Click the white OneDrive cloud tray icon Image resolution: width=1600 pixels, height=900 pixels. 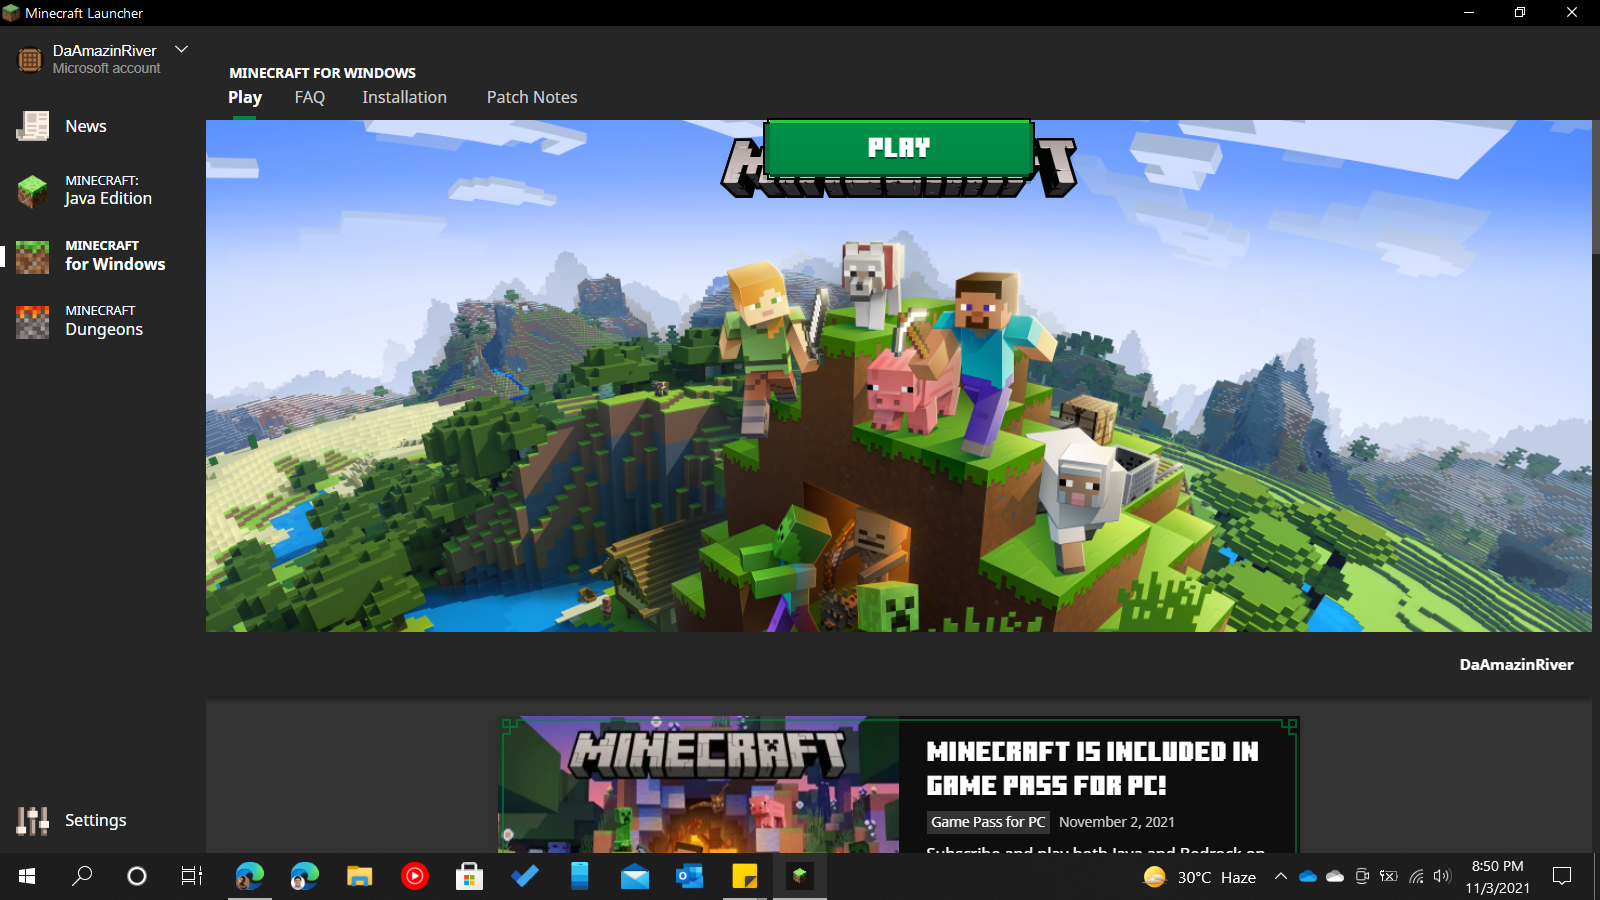point(1335,876)
